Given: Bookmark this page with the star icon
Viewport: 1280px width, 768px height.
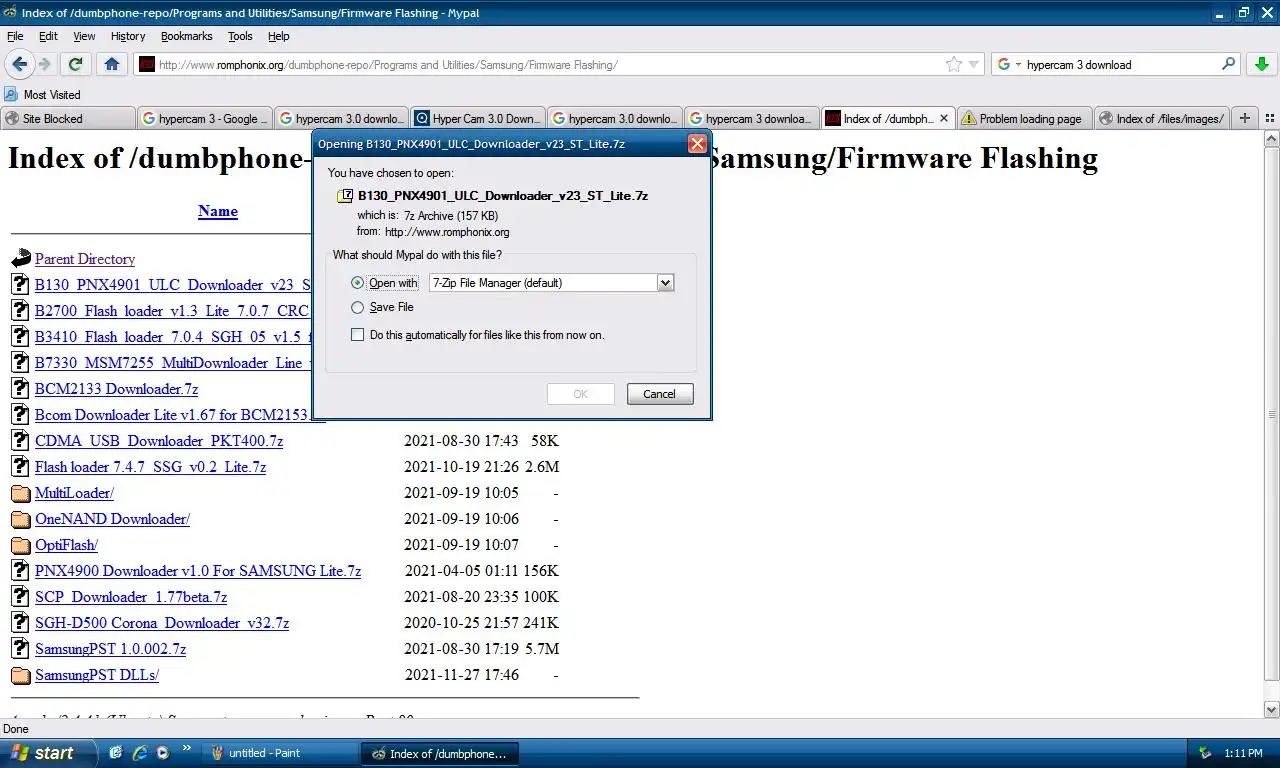Looking at the screenshot, I should (x=954, y=64).
